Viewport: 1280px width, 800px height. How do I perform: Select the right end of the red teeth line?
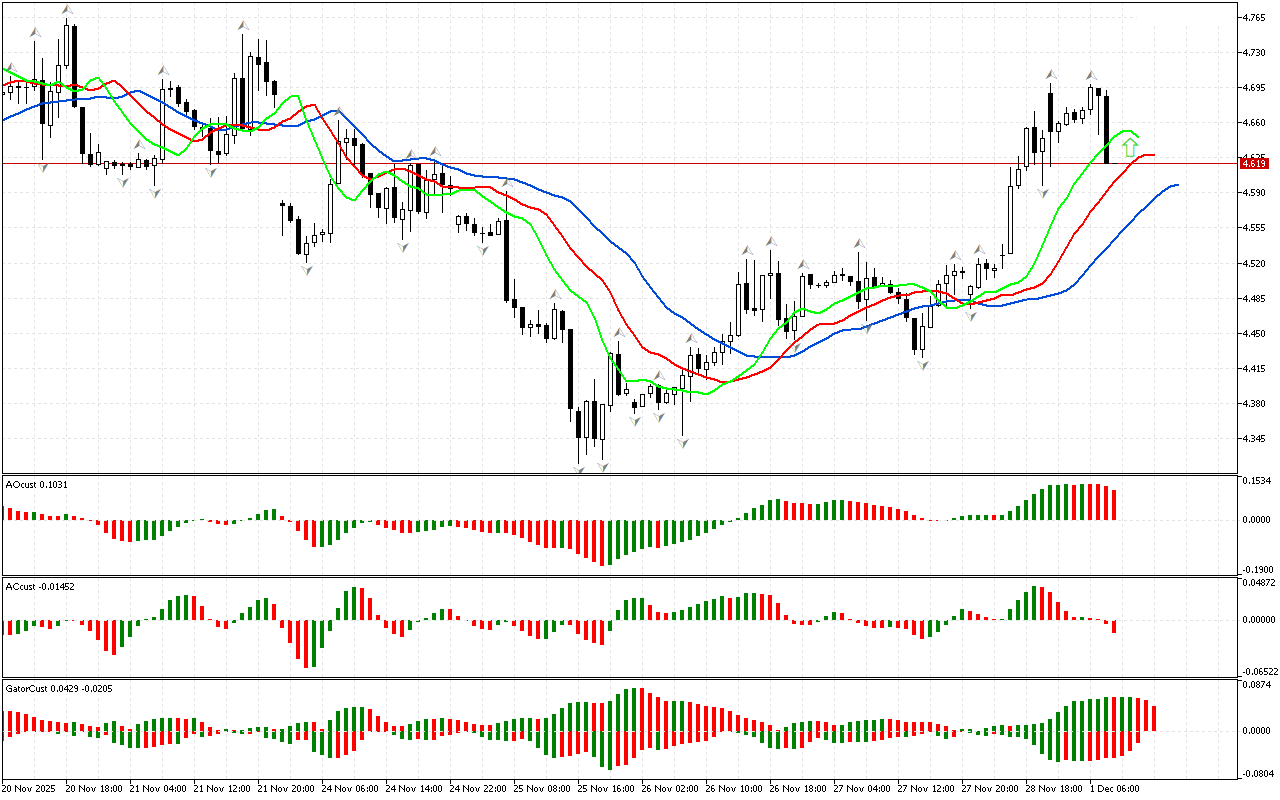point(1152,155)
